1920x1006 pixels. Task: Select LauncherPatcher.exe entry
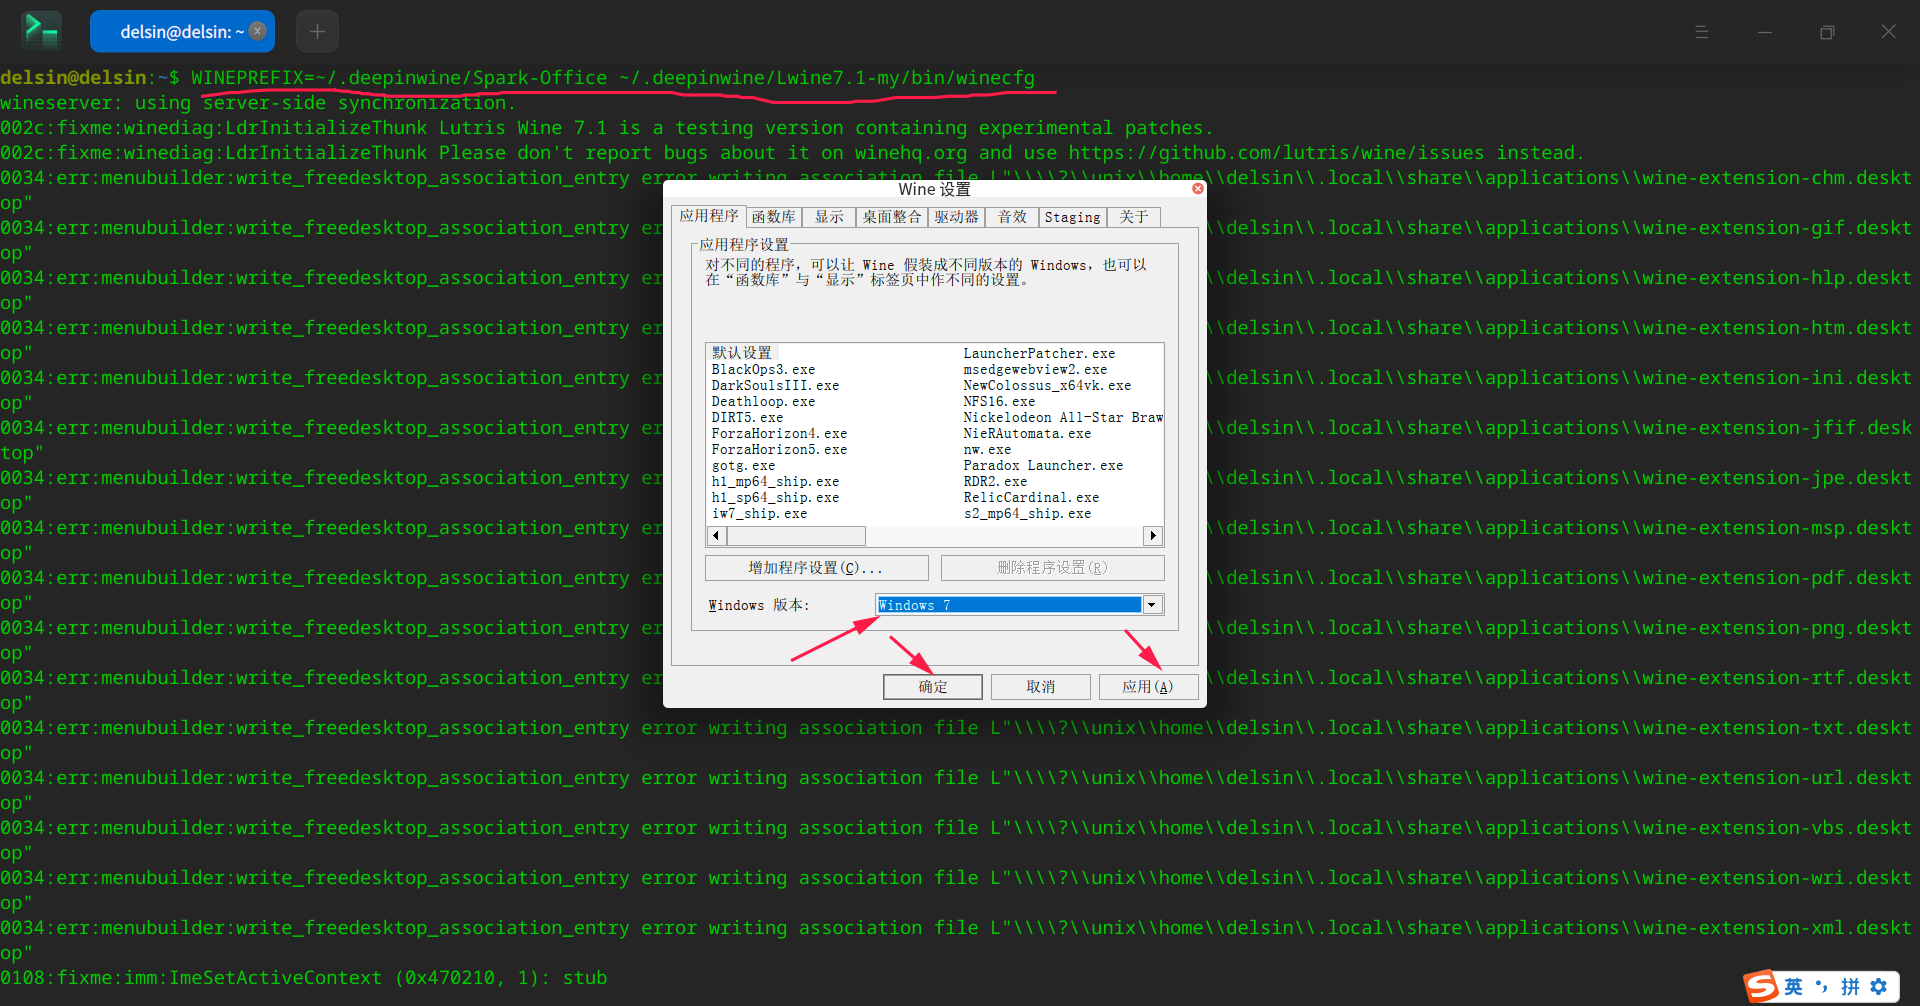click(1039, 353)
